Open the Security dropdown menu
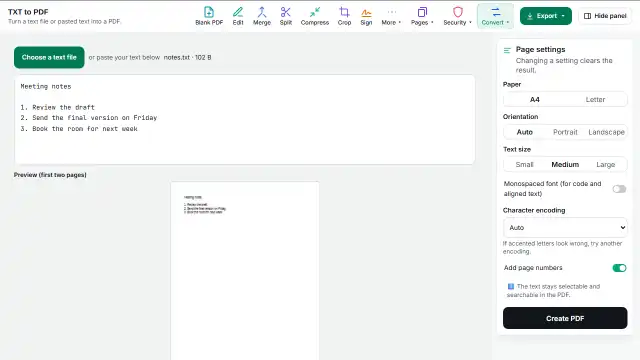The height and width of the screenshot is (360, 640). (x=458, y=16)
